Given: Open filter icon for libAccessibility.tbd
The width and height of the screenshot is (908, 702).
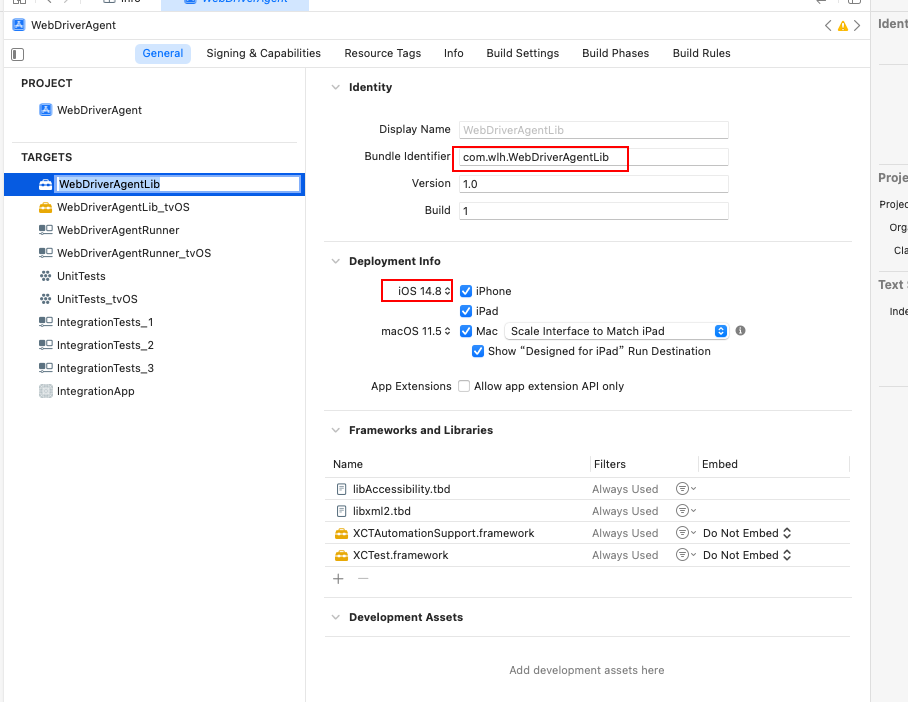Looking at the screenshot, I should (685, 489).
